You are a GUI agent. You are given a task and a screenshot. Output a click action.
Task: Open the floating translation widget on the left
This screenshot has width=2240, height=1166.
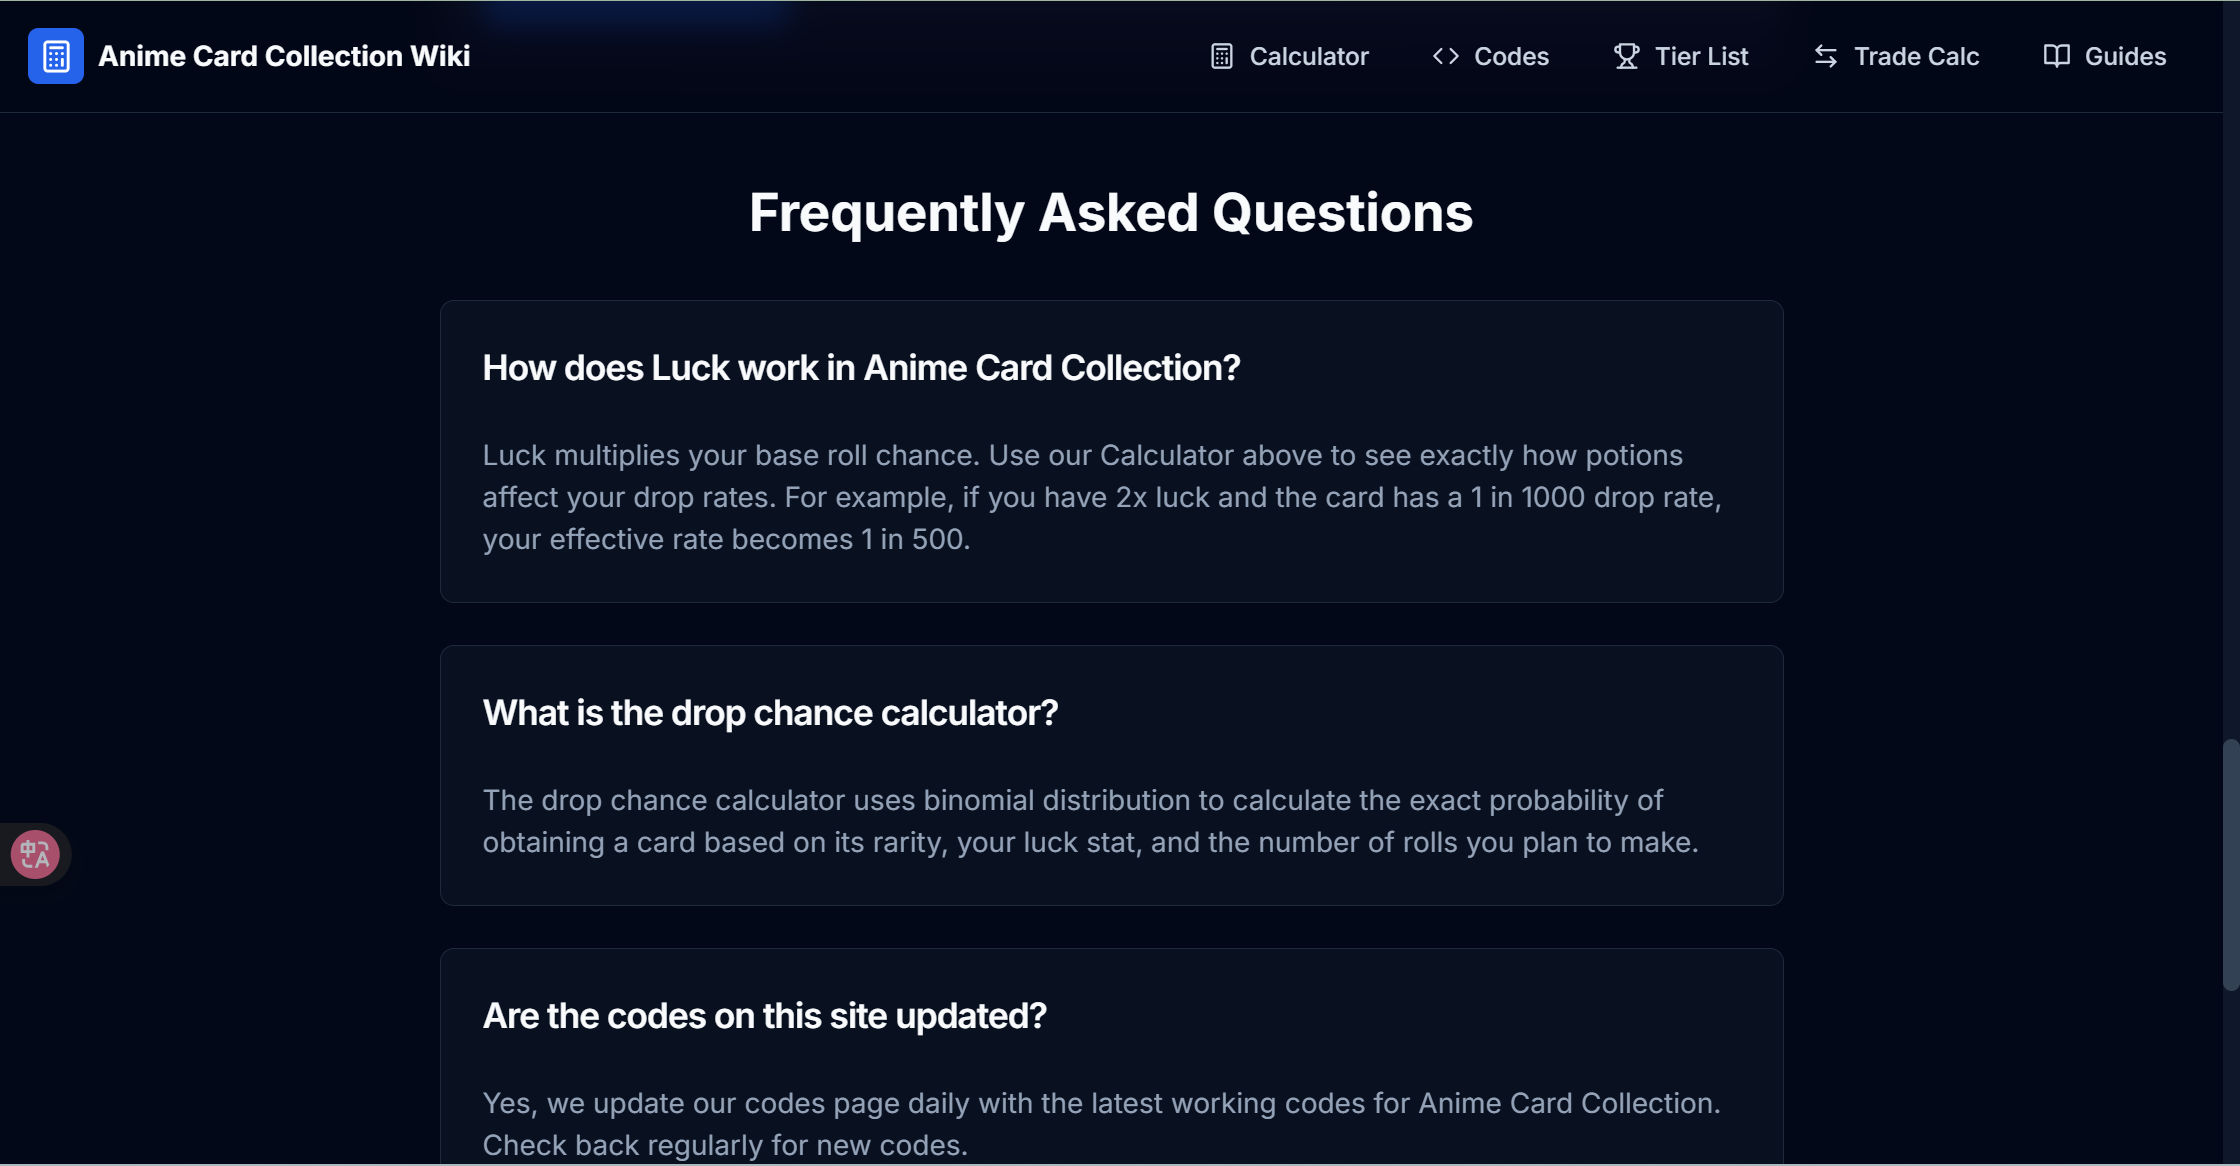coord(35,854)
